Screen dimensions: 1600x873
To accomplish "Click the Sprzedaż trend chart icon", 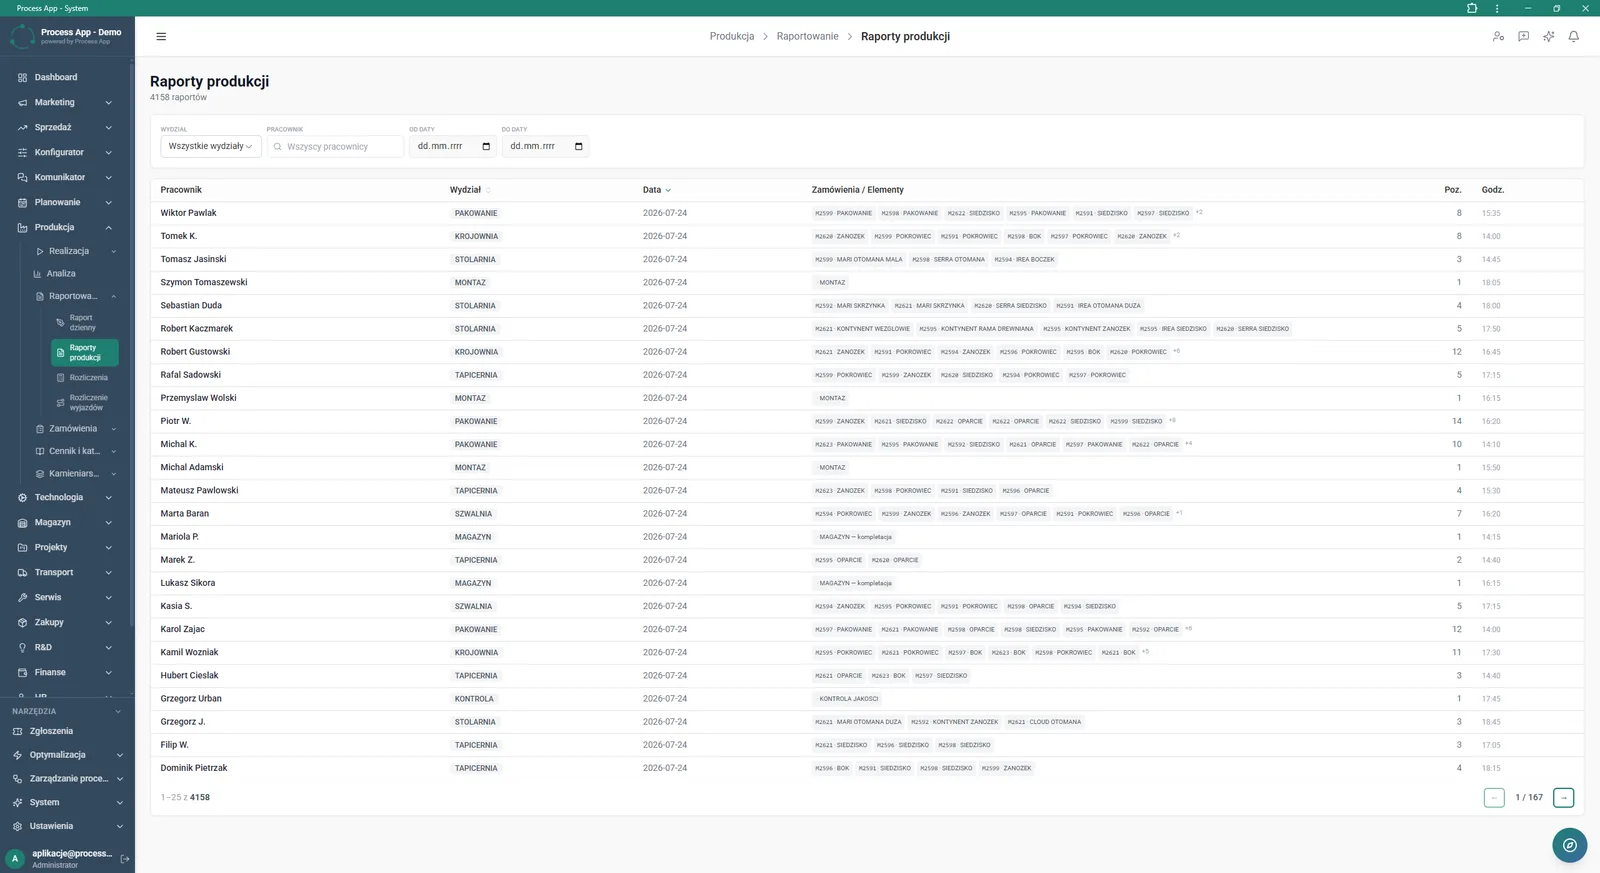I will point(22,127).
